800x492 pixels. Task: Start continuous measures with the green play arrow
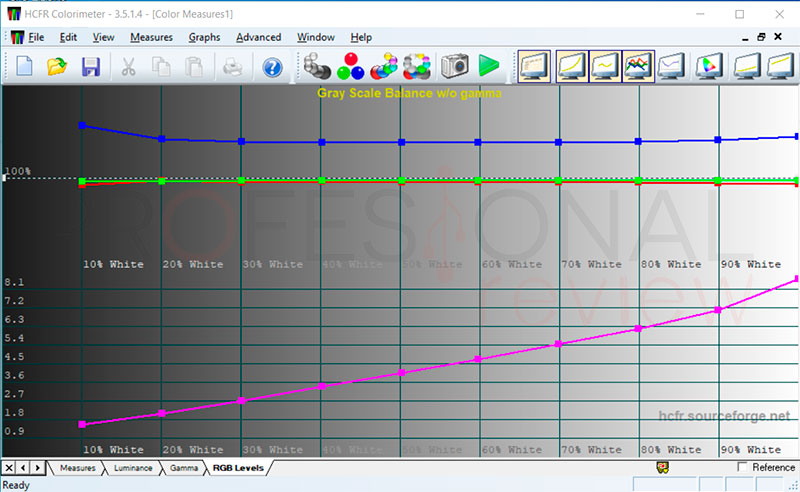coord(489,66)
